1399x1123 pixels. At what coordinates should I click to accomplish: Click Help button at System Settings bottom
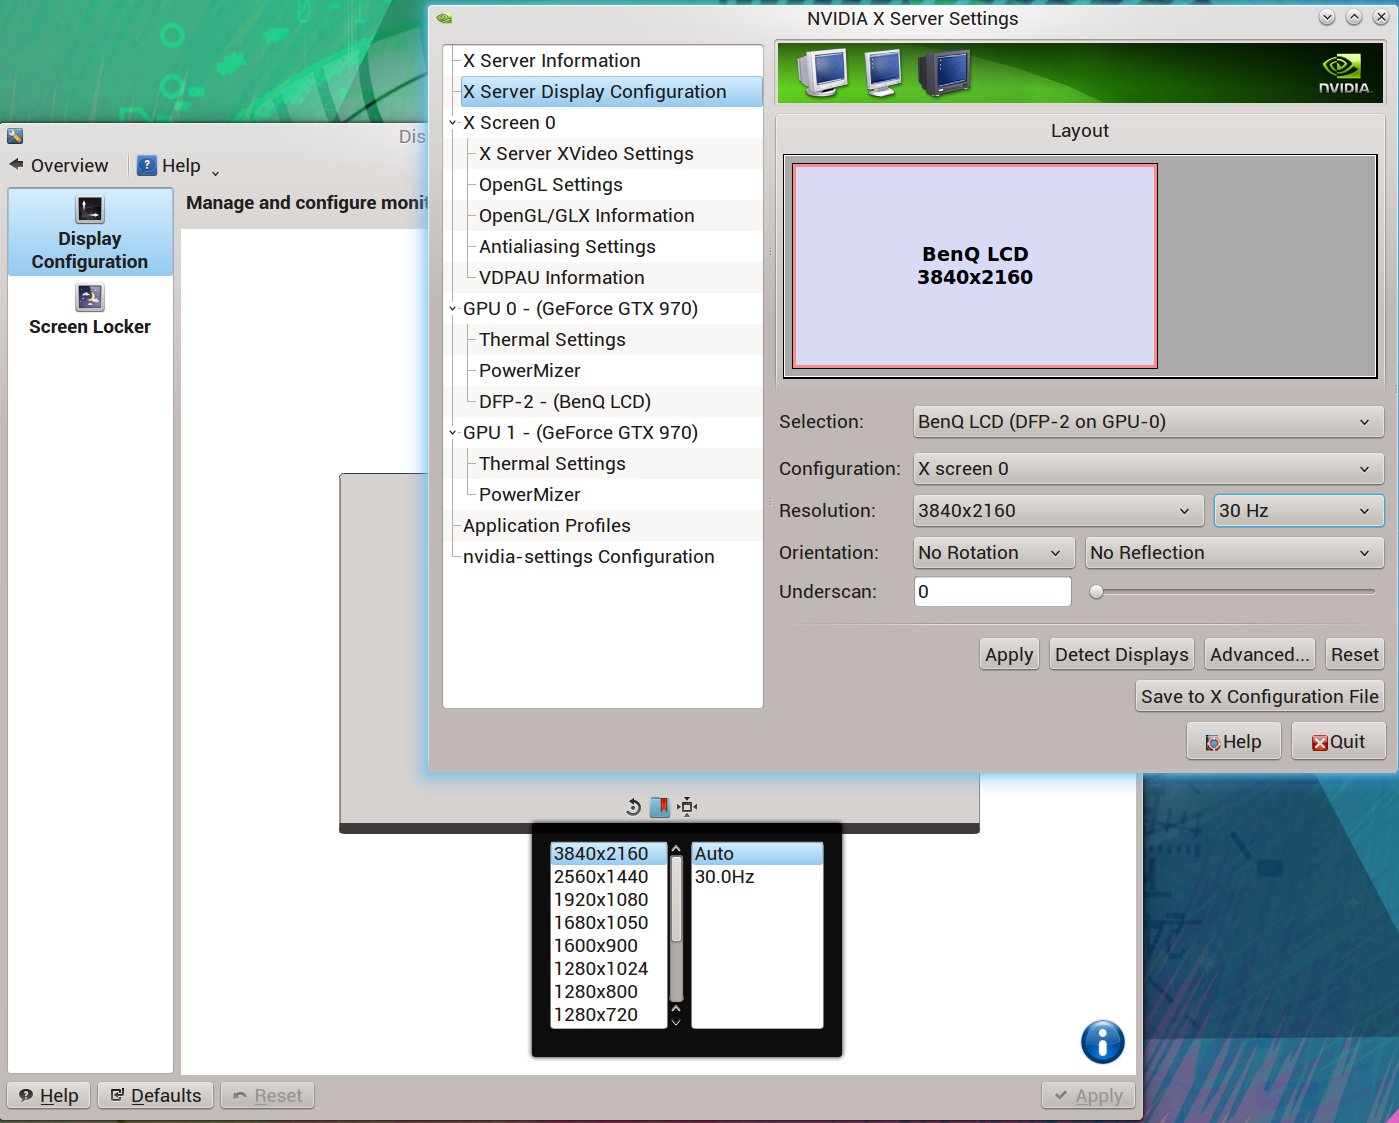click(x=49, y=1096)
